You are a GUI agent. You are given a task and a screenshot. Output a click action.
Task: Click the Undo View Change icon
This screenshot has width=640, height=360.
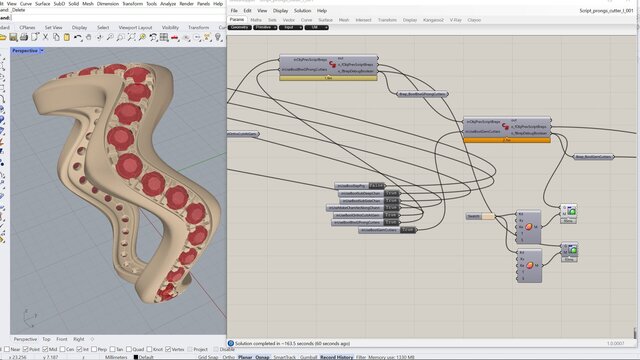(x=153, y=38)
